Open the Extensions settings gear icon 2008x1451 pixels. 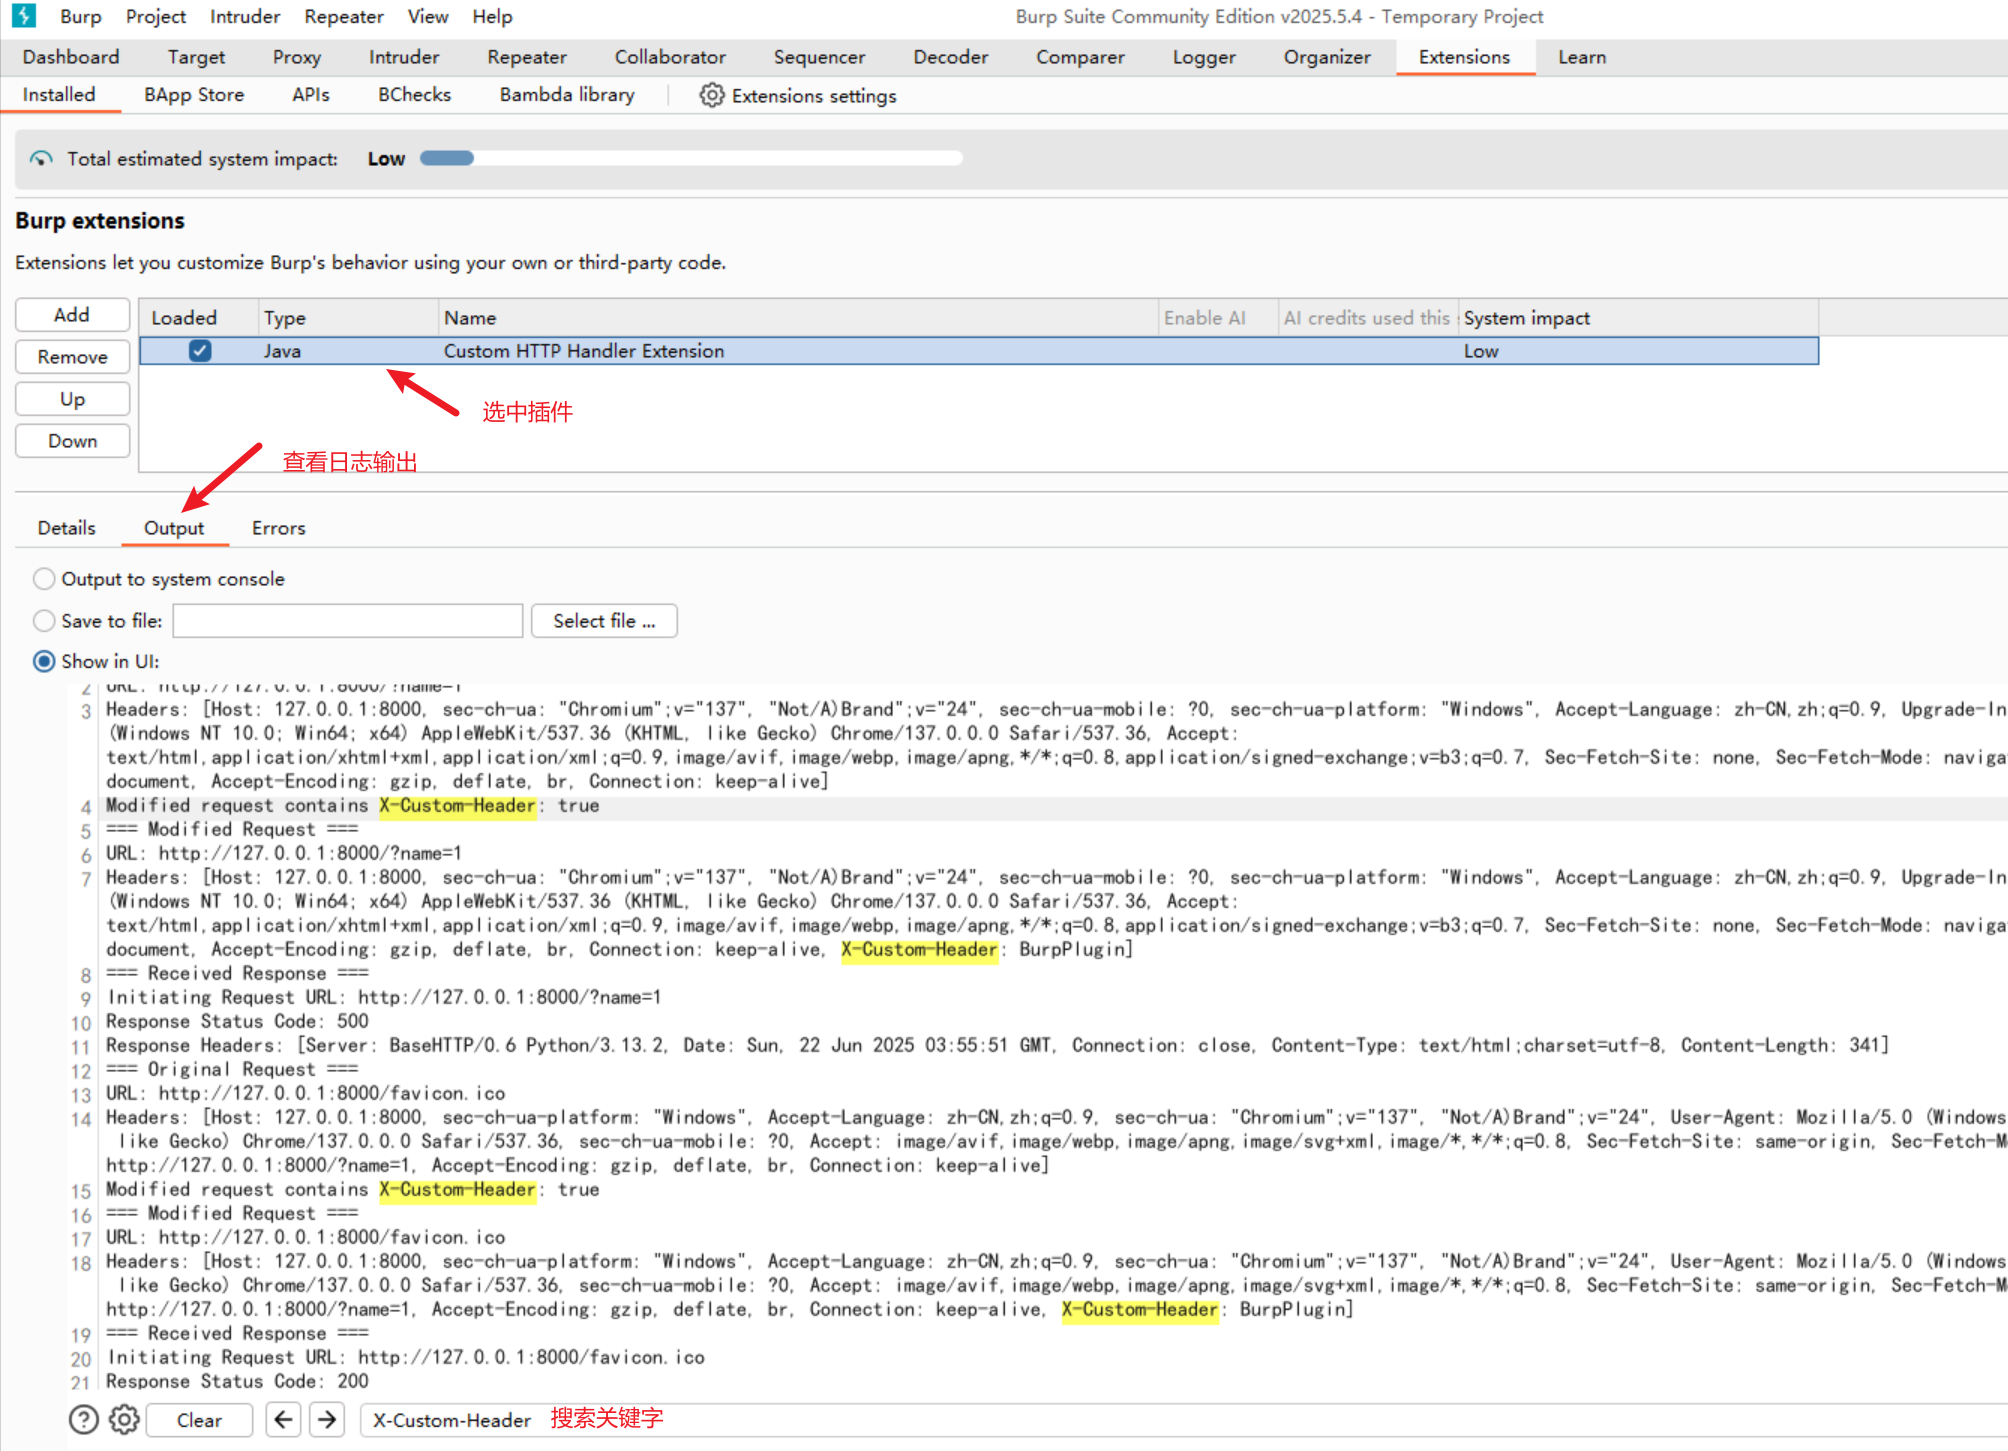pyautogui.click(x=711, y=95)
